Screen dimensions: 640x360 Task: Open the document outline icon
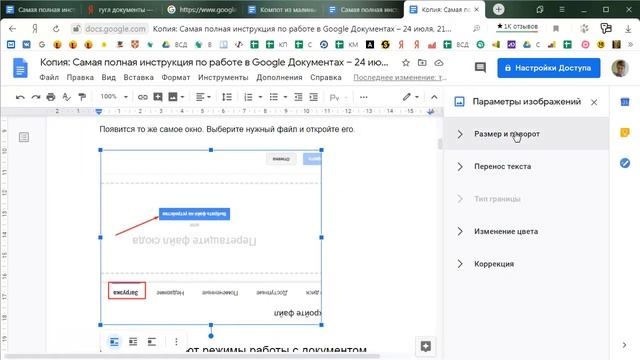coord(24,137)
